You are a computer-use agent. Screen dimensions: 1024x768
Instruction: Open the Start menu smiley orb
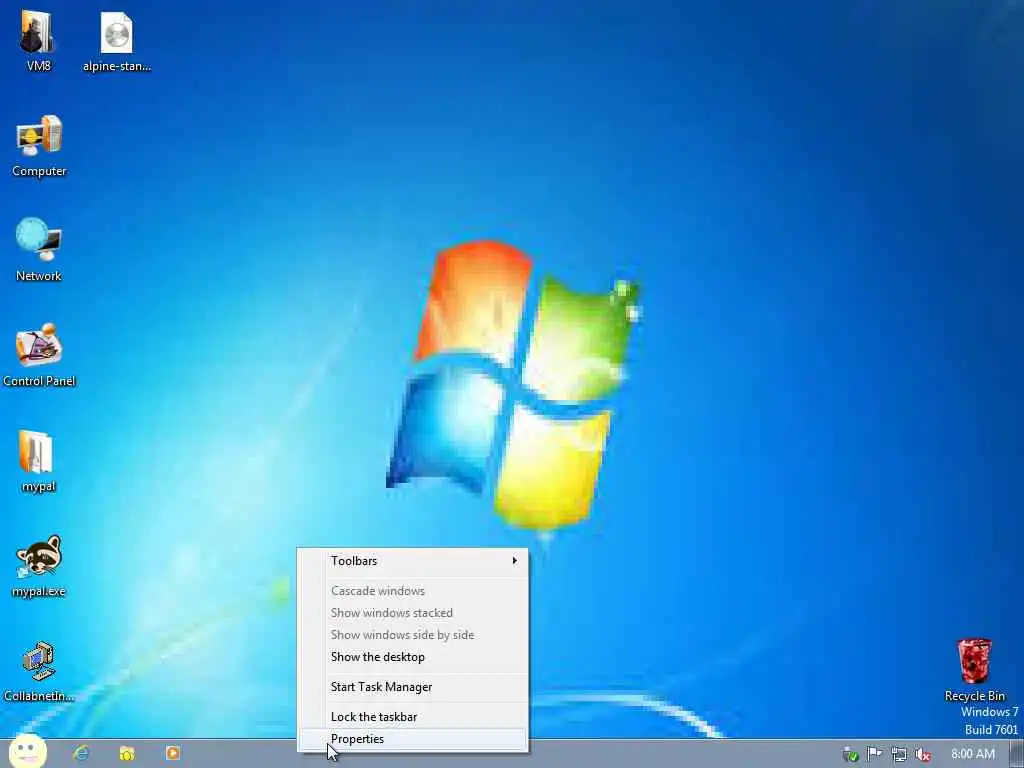(27, 752)
